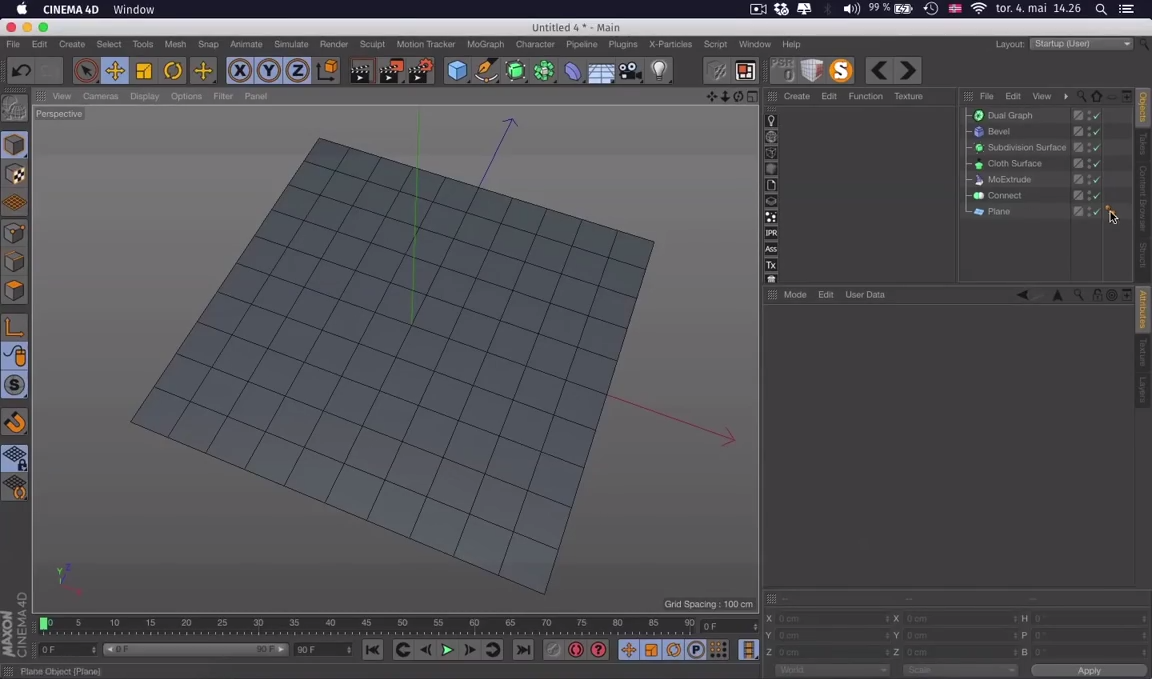Enable Axis mode in left palette
Screen dimensions: 1152x679
[15, 327]
